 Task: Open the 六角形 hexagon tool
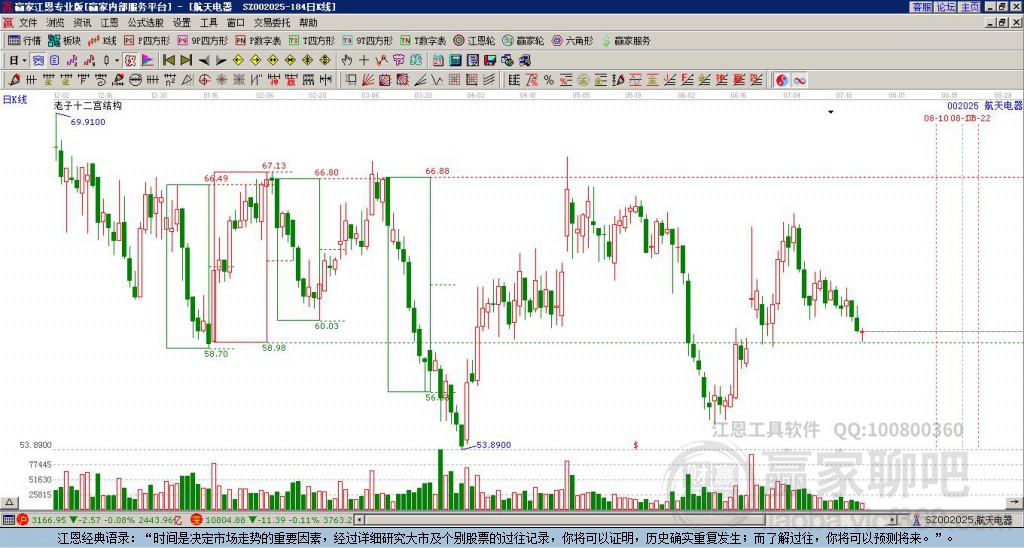coord(572,41)
